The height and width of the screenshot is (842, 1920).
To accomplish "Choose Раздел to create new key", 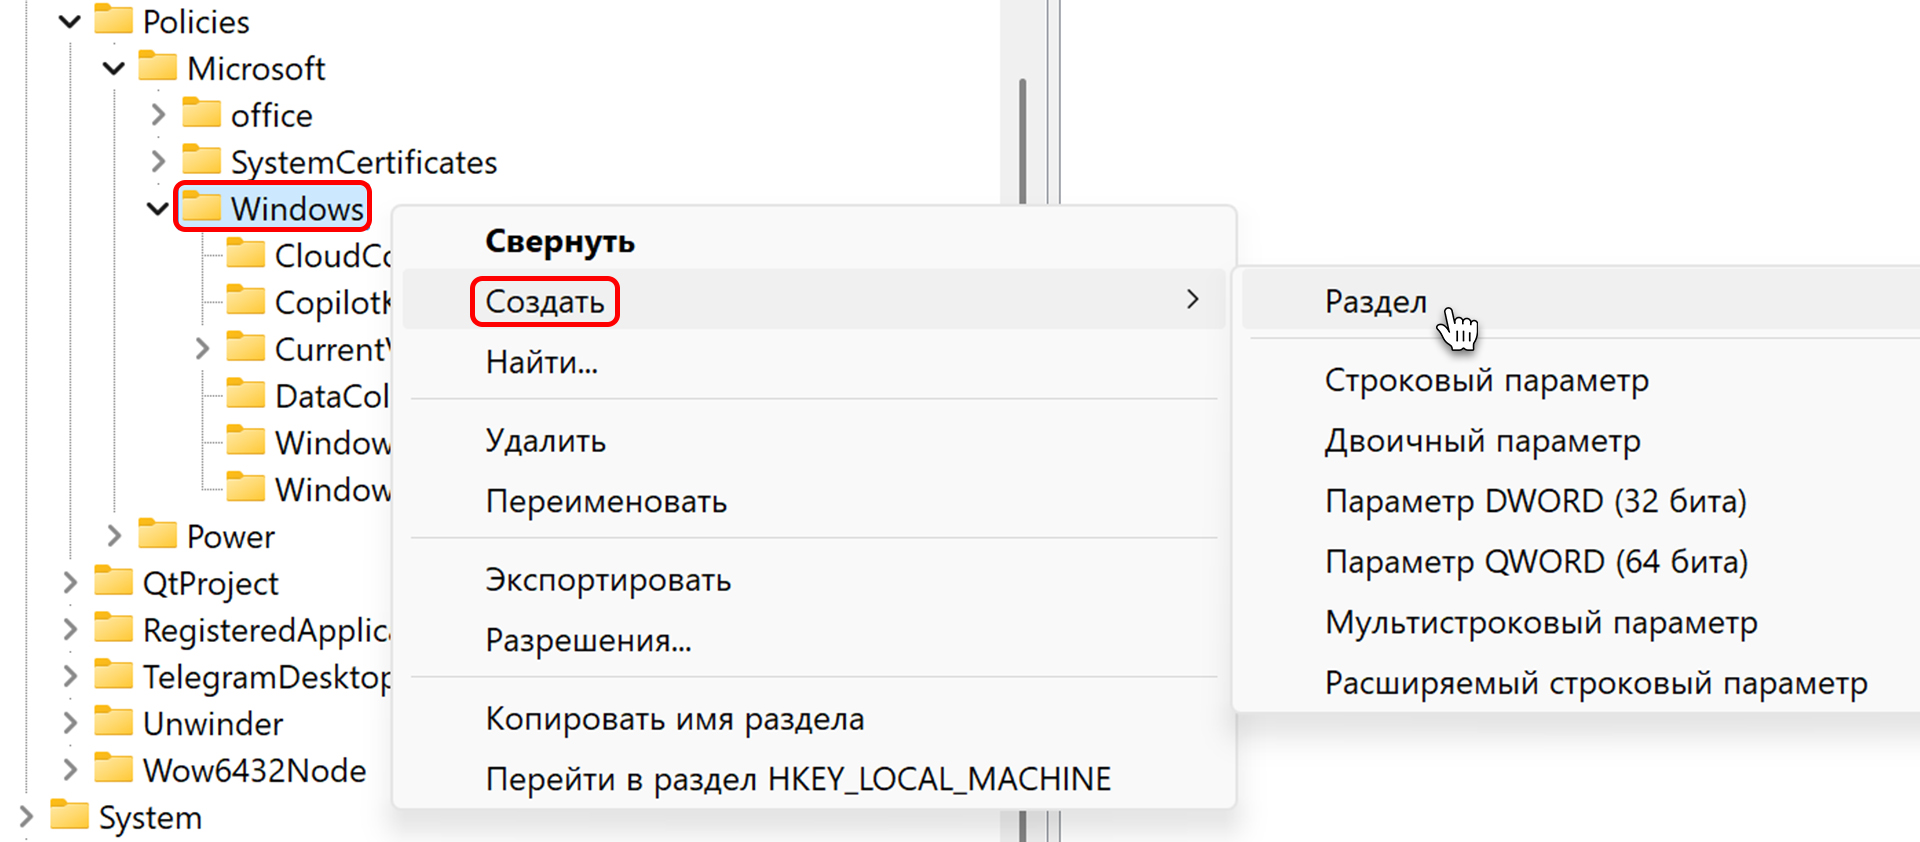I will point(1375,301).
